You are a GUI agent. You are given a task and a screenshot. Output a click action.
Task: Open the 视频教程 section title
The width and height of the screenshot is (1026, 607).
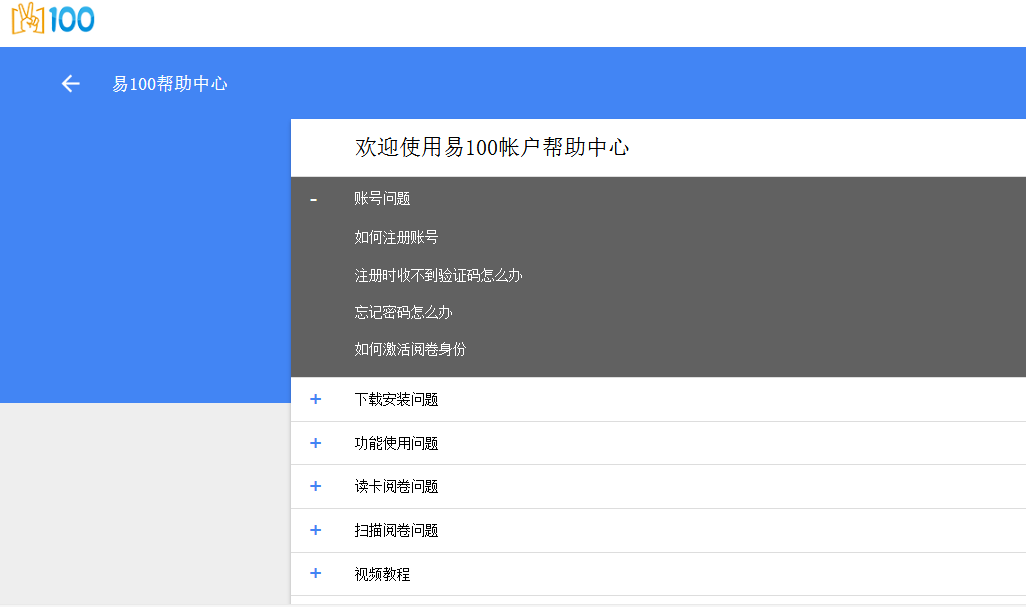[382, 575]
